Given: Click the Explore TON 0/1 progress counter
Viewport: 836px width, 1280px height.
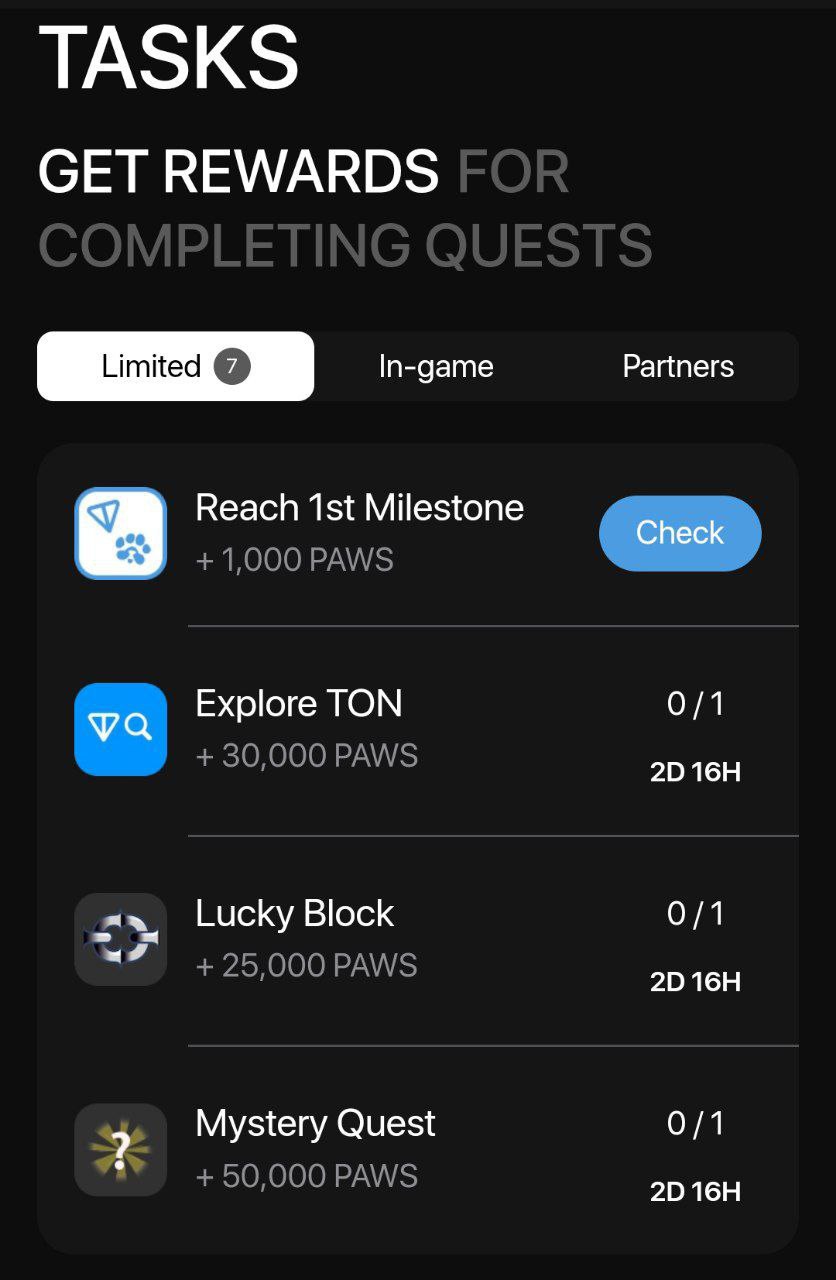Looking at the screenshot, I should 696,704.
